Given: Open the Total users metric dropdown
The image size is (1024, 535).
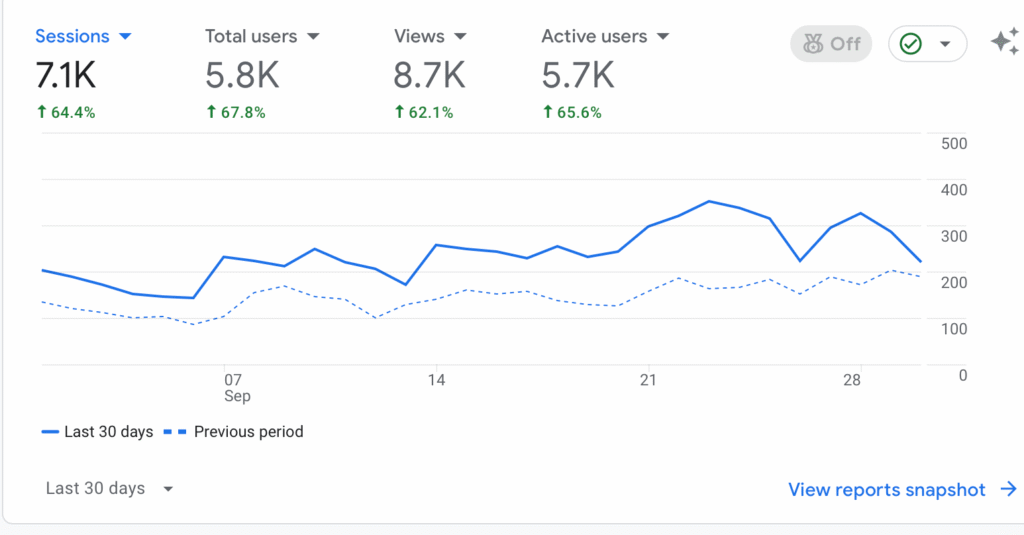Looking at the screenshot, I should 313,37.
